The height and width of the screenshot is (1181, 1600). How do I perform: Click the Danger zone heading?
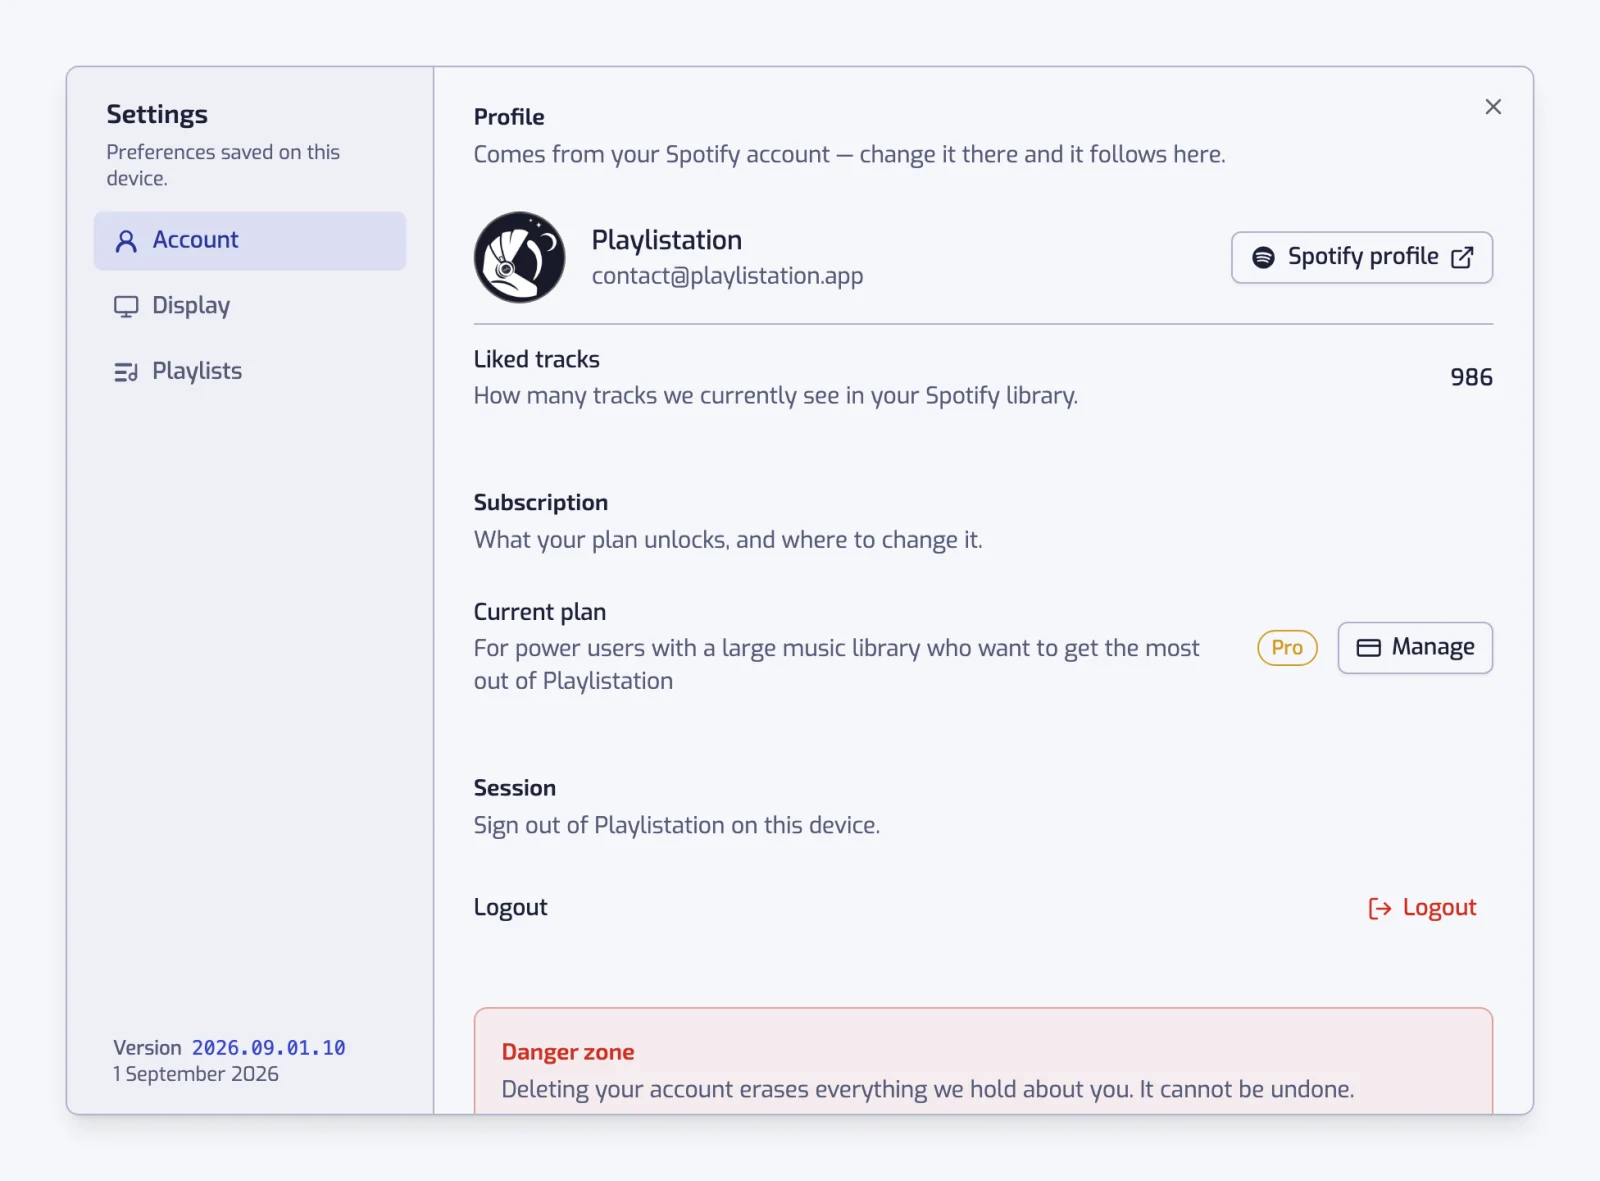[x=568, y=1052]
